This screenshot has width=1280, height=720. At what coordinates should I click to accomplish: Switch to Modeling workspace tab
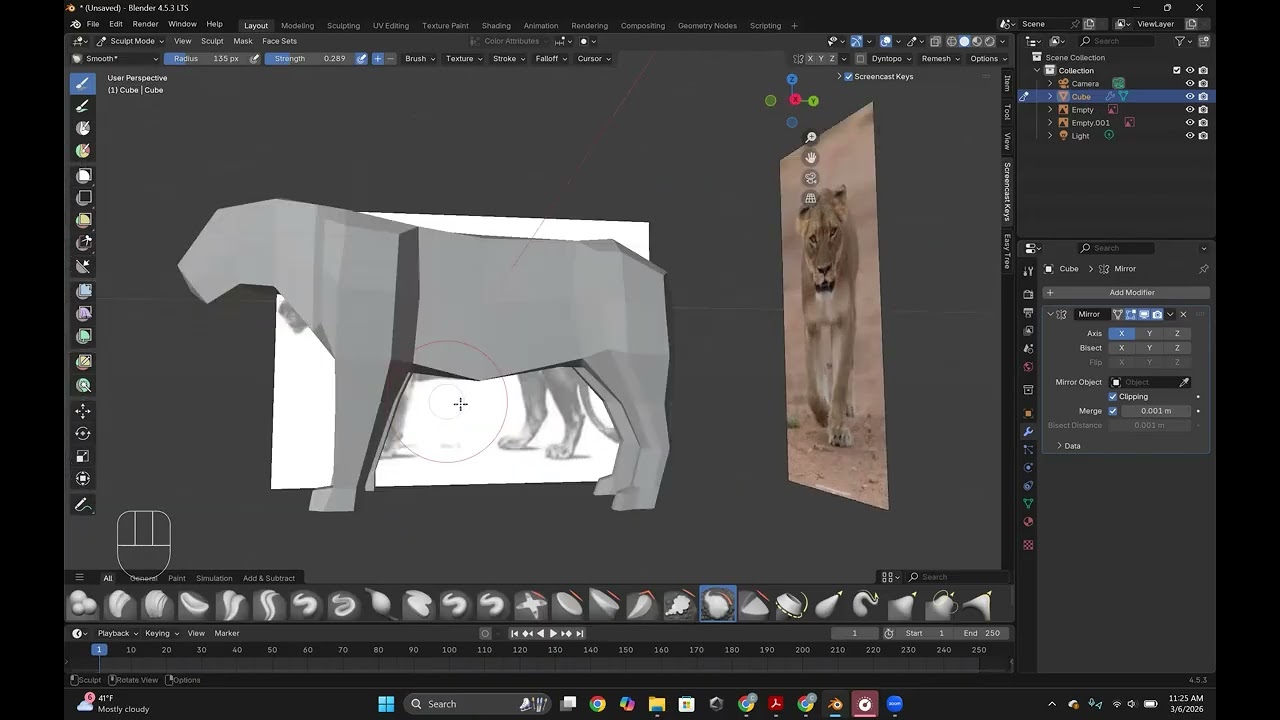click(x=297, y=25)
